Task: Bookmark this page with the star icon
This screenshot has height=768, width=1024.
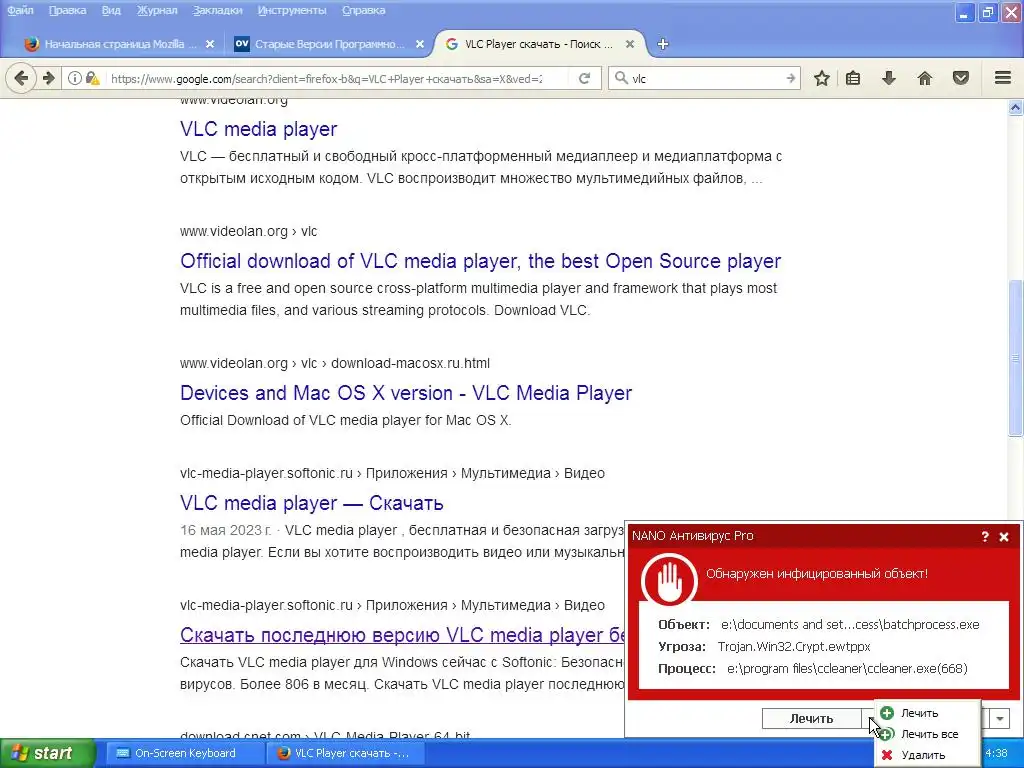Action: (x=822, y=78)
